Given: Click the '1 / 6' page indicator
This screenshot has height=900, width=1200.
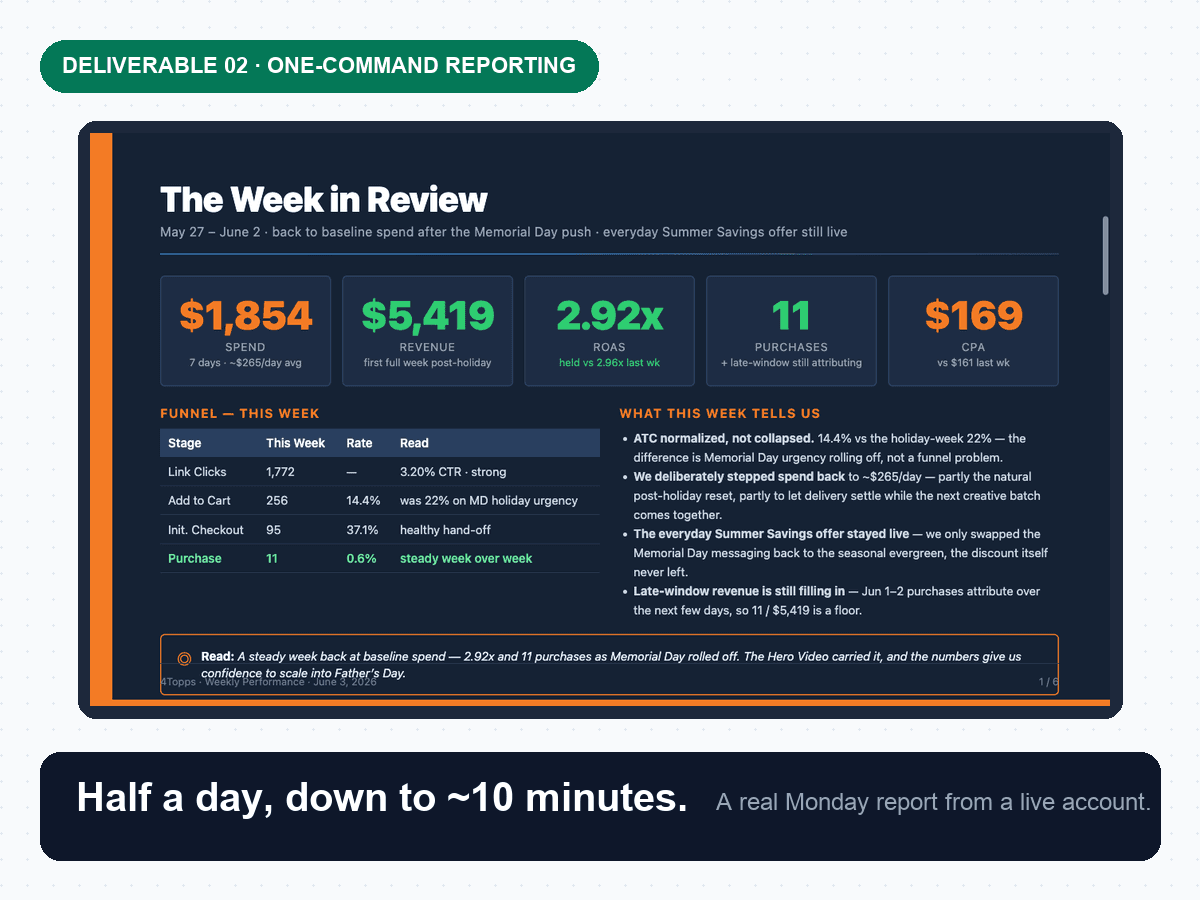Looking at the screenshot, I should tap(1048, 682).
